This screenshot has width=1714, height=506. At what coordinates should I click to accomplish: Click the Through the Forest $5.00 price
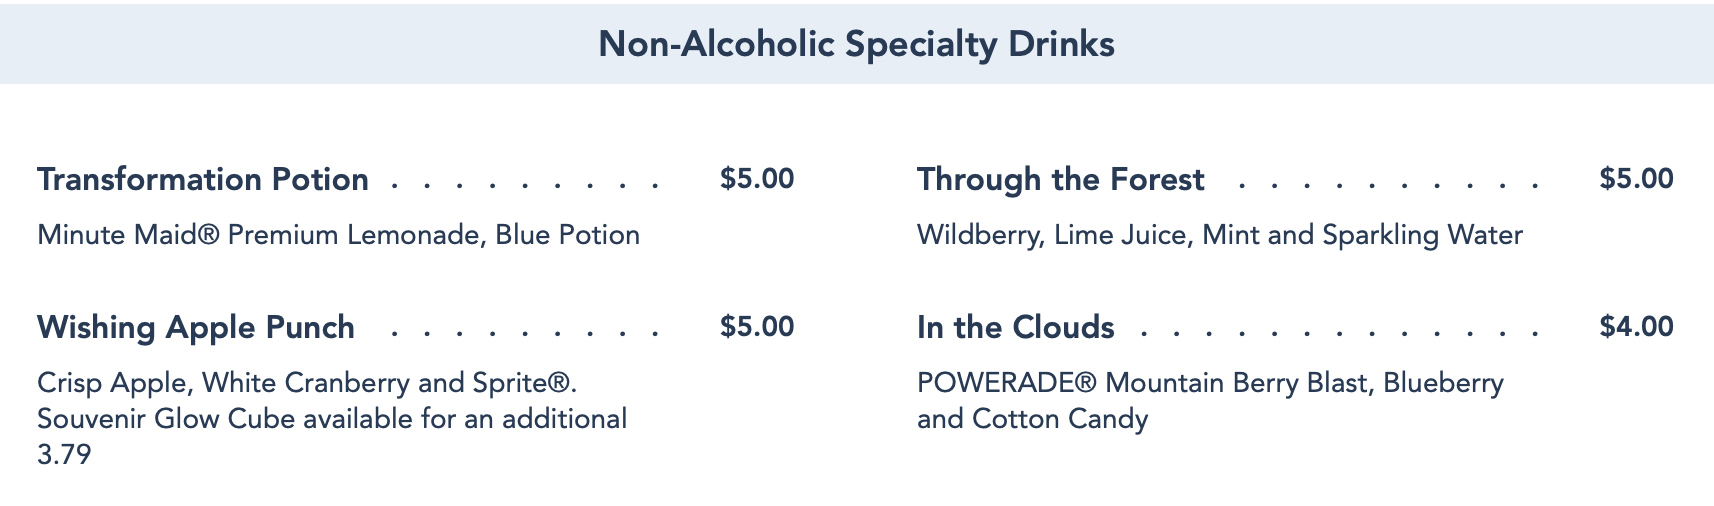point(1636,179)
